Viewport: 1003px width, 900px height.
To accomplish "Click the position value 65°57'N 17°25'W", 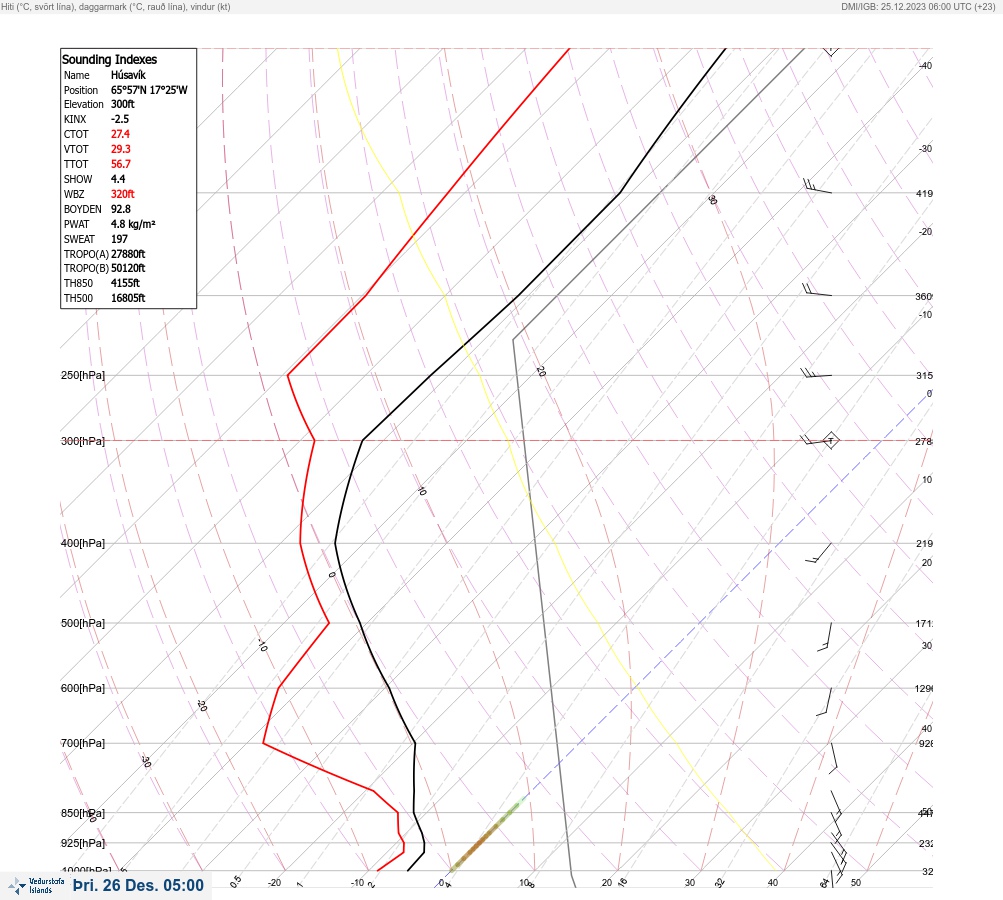I will point(149,90).
